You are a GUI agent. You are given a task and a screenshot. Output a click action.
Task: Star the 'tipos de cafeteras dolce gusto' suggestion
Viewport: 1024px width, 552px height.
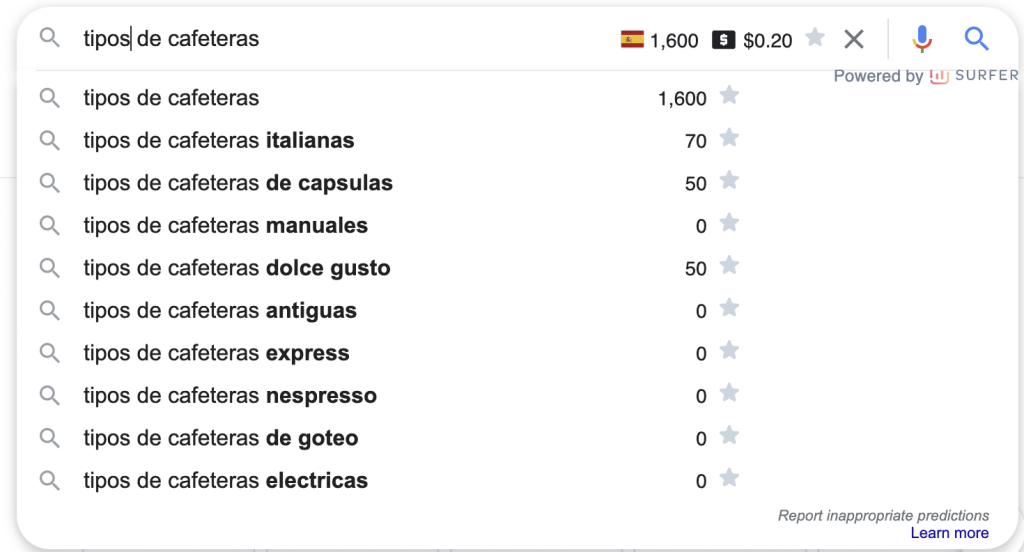click(729, 265)
